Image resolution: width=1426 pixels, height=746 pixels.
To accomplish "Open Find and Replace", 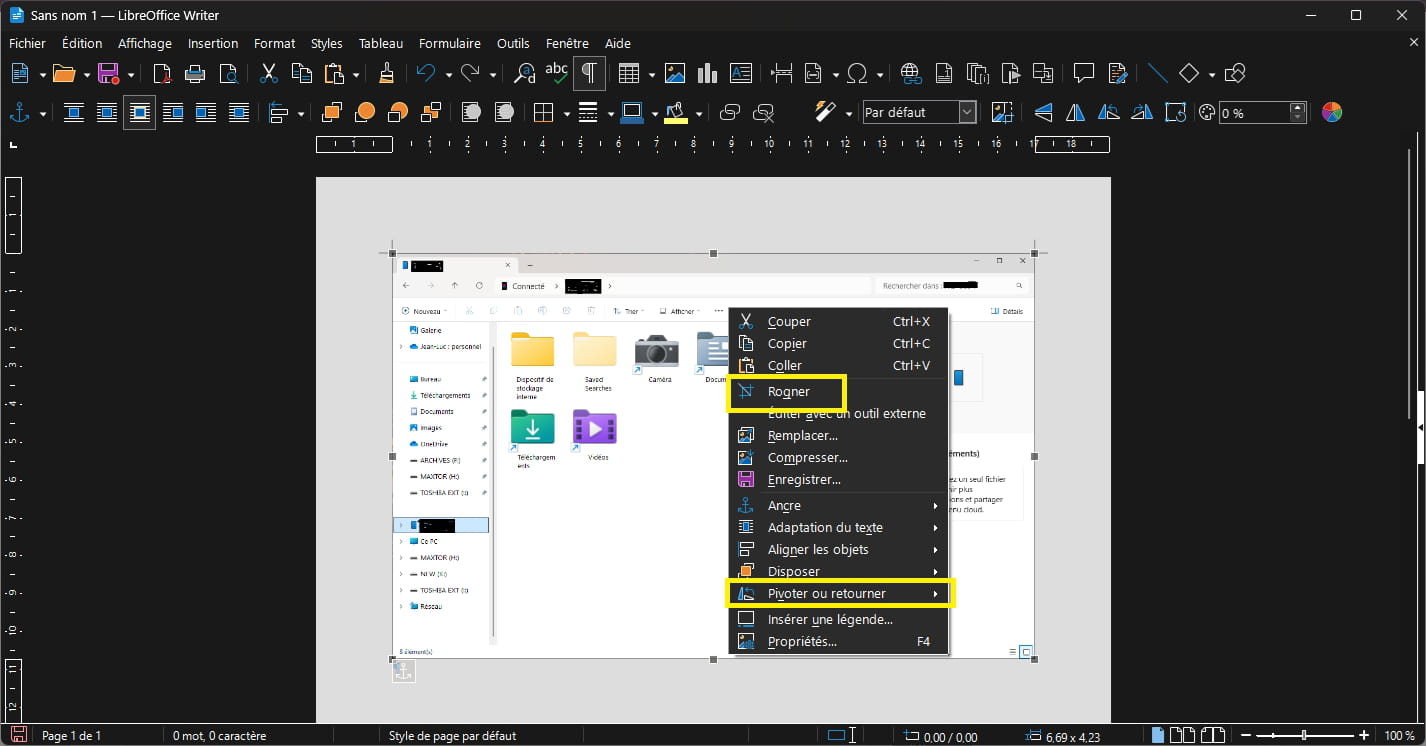I will pyautogui.click(x=525, y=73).
